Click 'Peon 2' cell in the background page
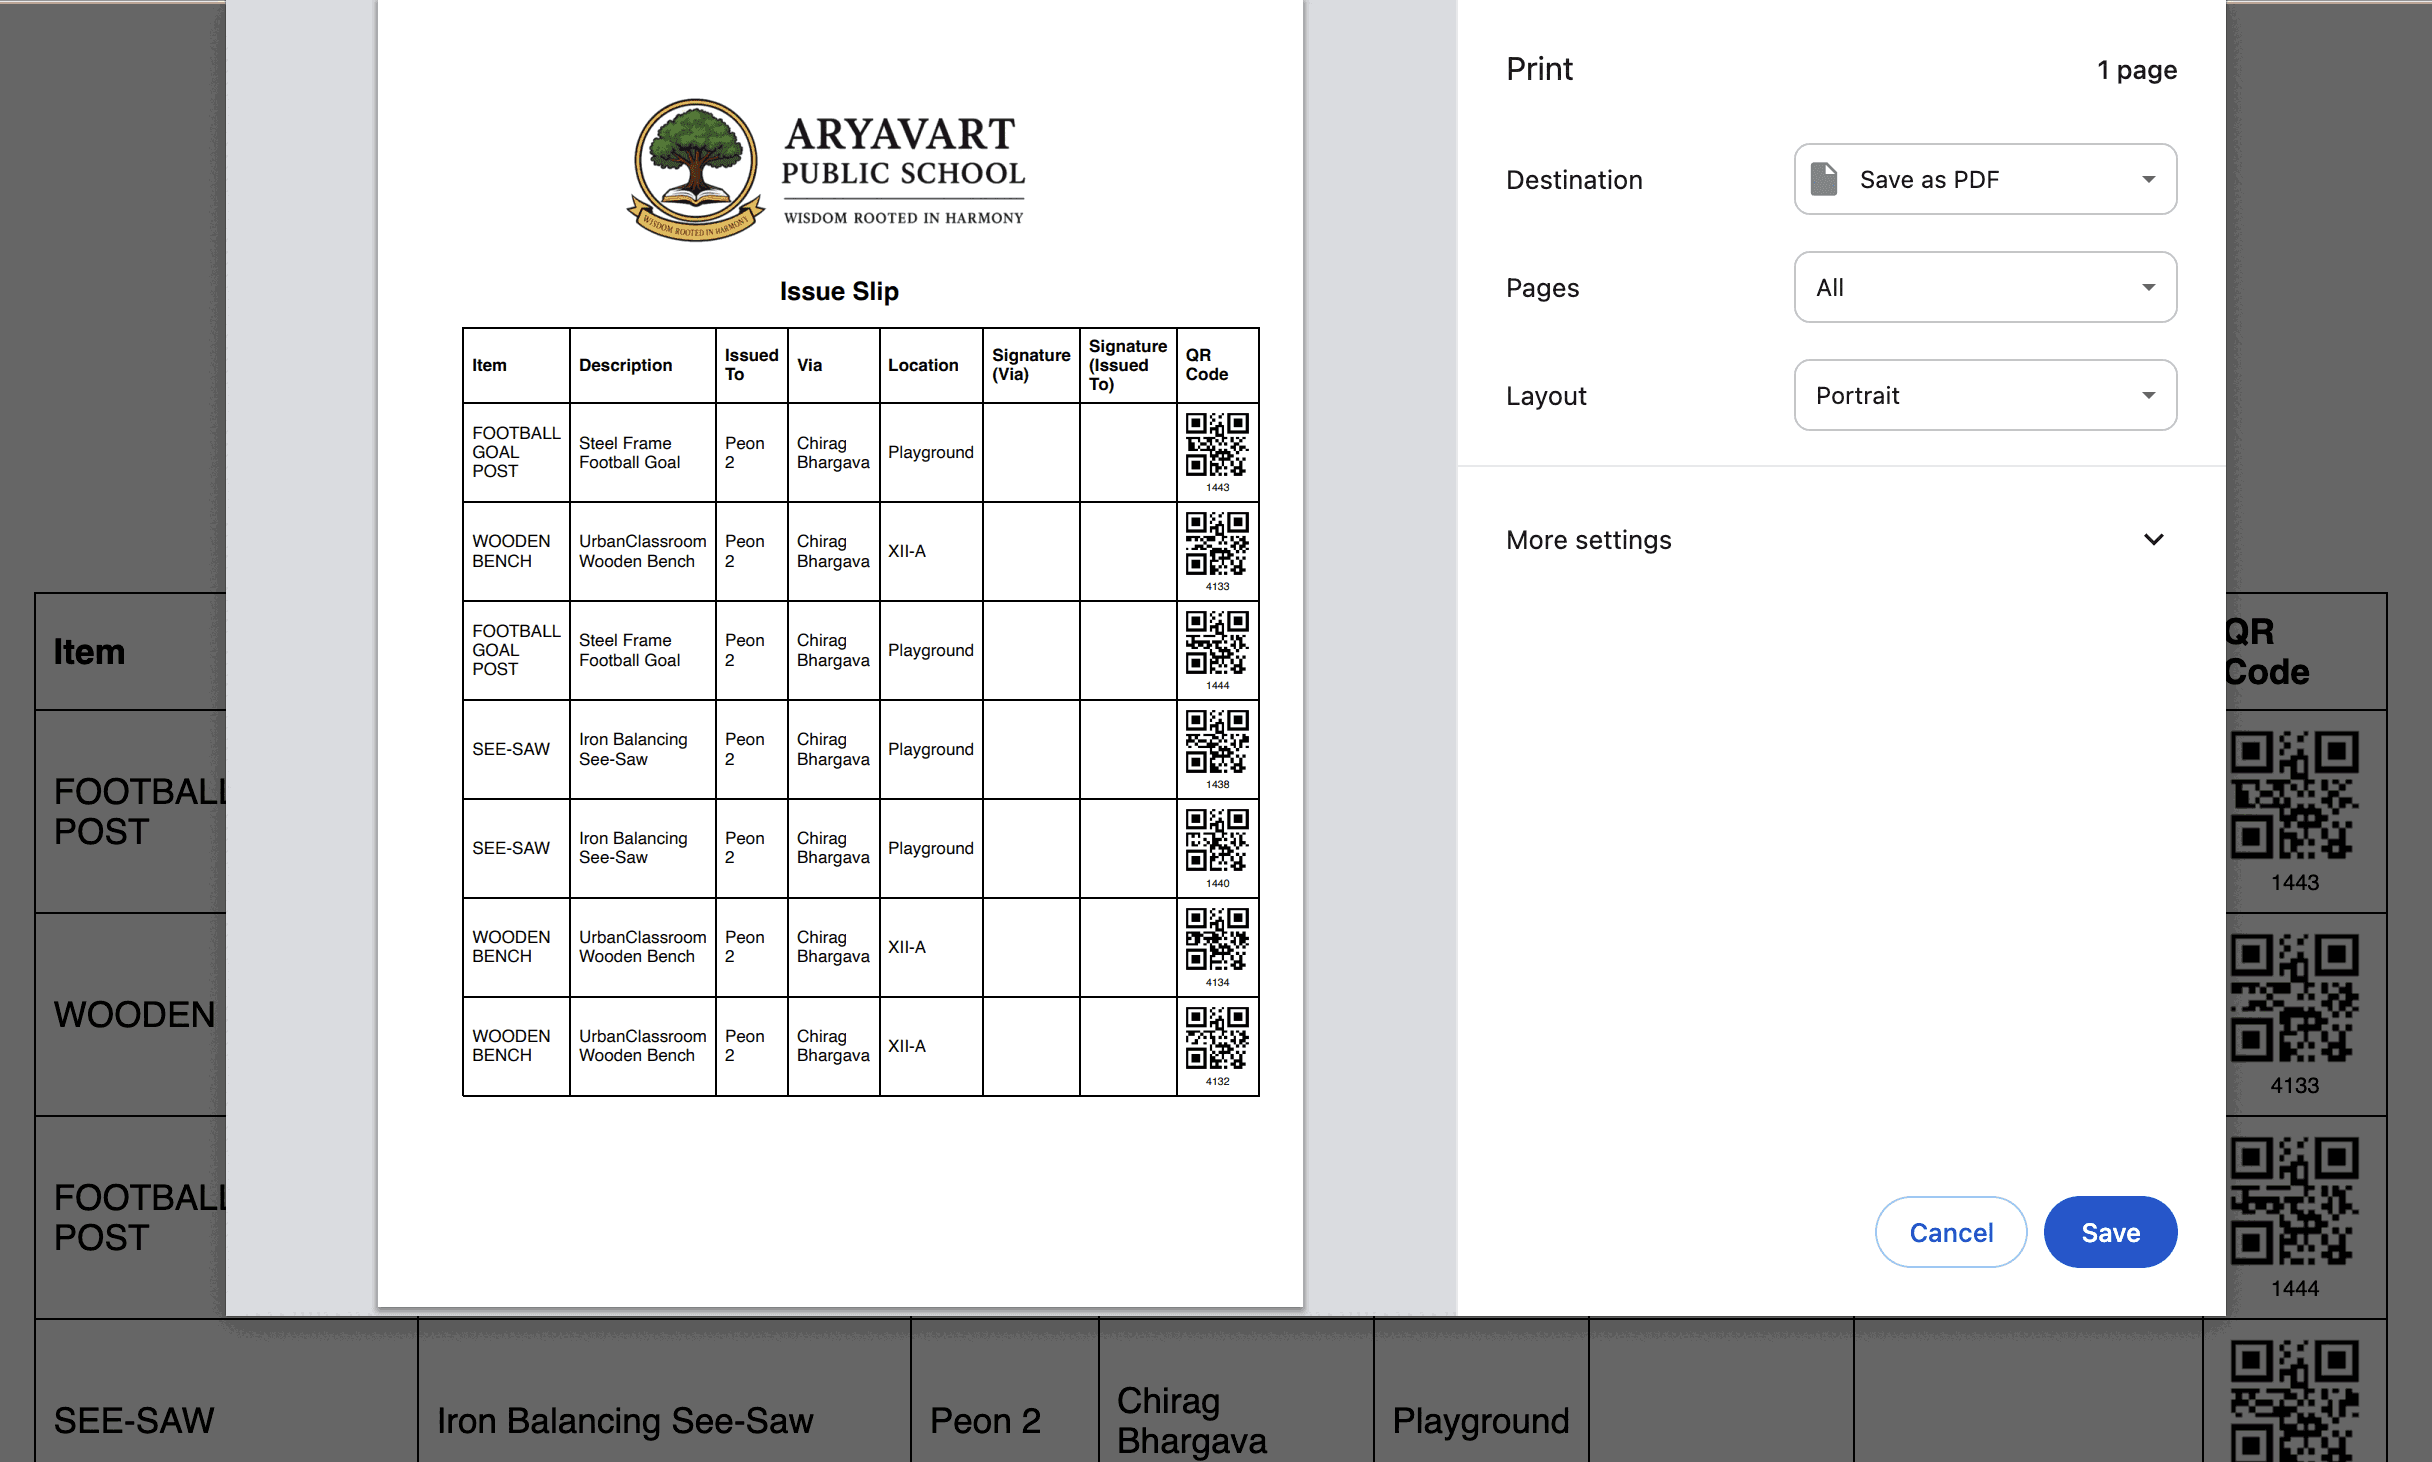 tap(985, 1421)
